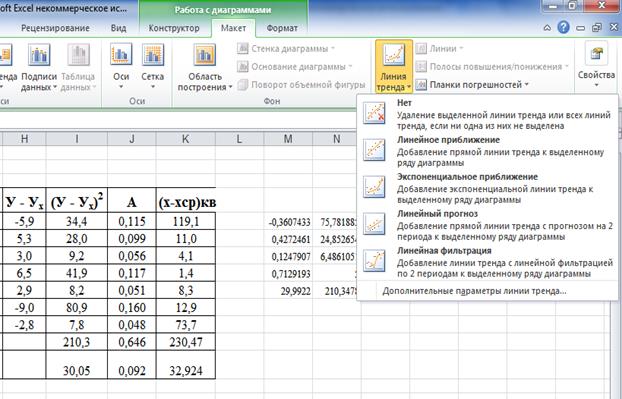Screen dimensions: 622x399
Task: Open the Оси axes icon
Action: click(x=121, y=55)
